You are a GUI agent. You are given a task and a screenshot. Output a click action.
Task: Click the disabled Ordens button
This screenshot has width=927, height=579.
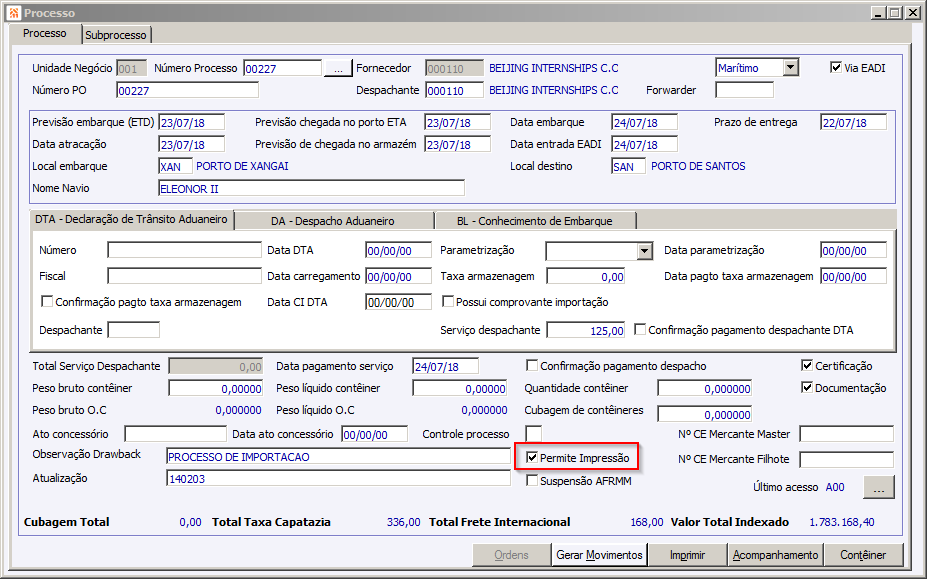[511, 555]
